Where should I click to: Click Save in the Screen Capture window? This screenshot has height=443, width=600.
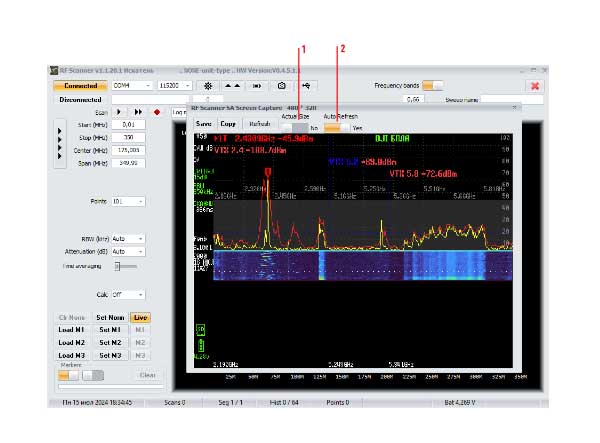[203, 124]
